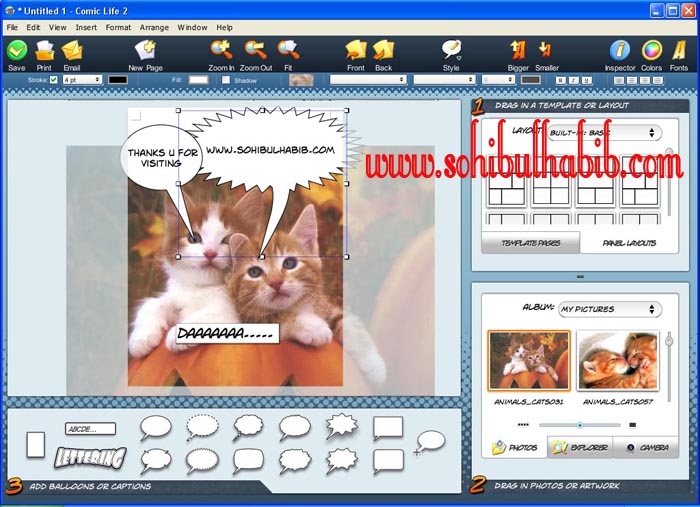700x507 pixels.
Task: Adjust the thumbnail size slider
Action: [x=579, y=425]
